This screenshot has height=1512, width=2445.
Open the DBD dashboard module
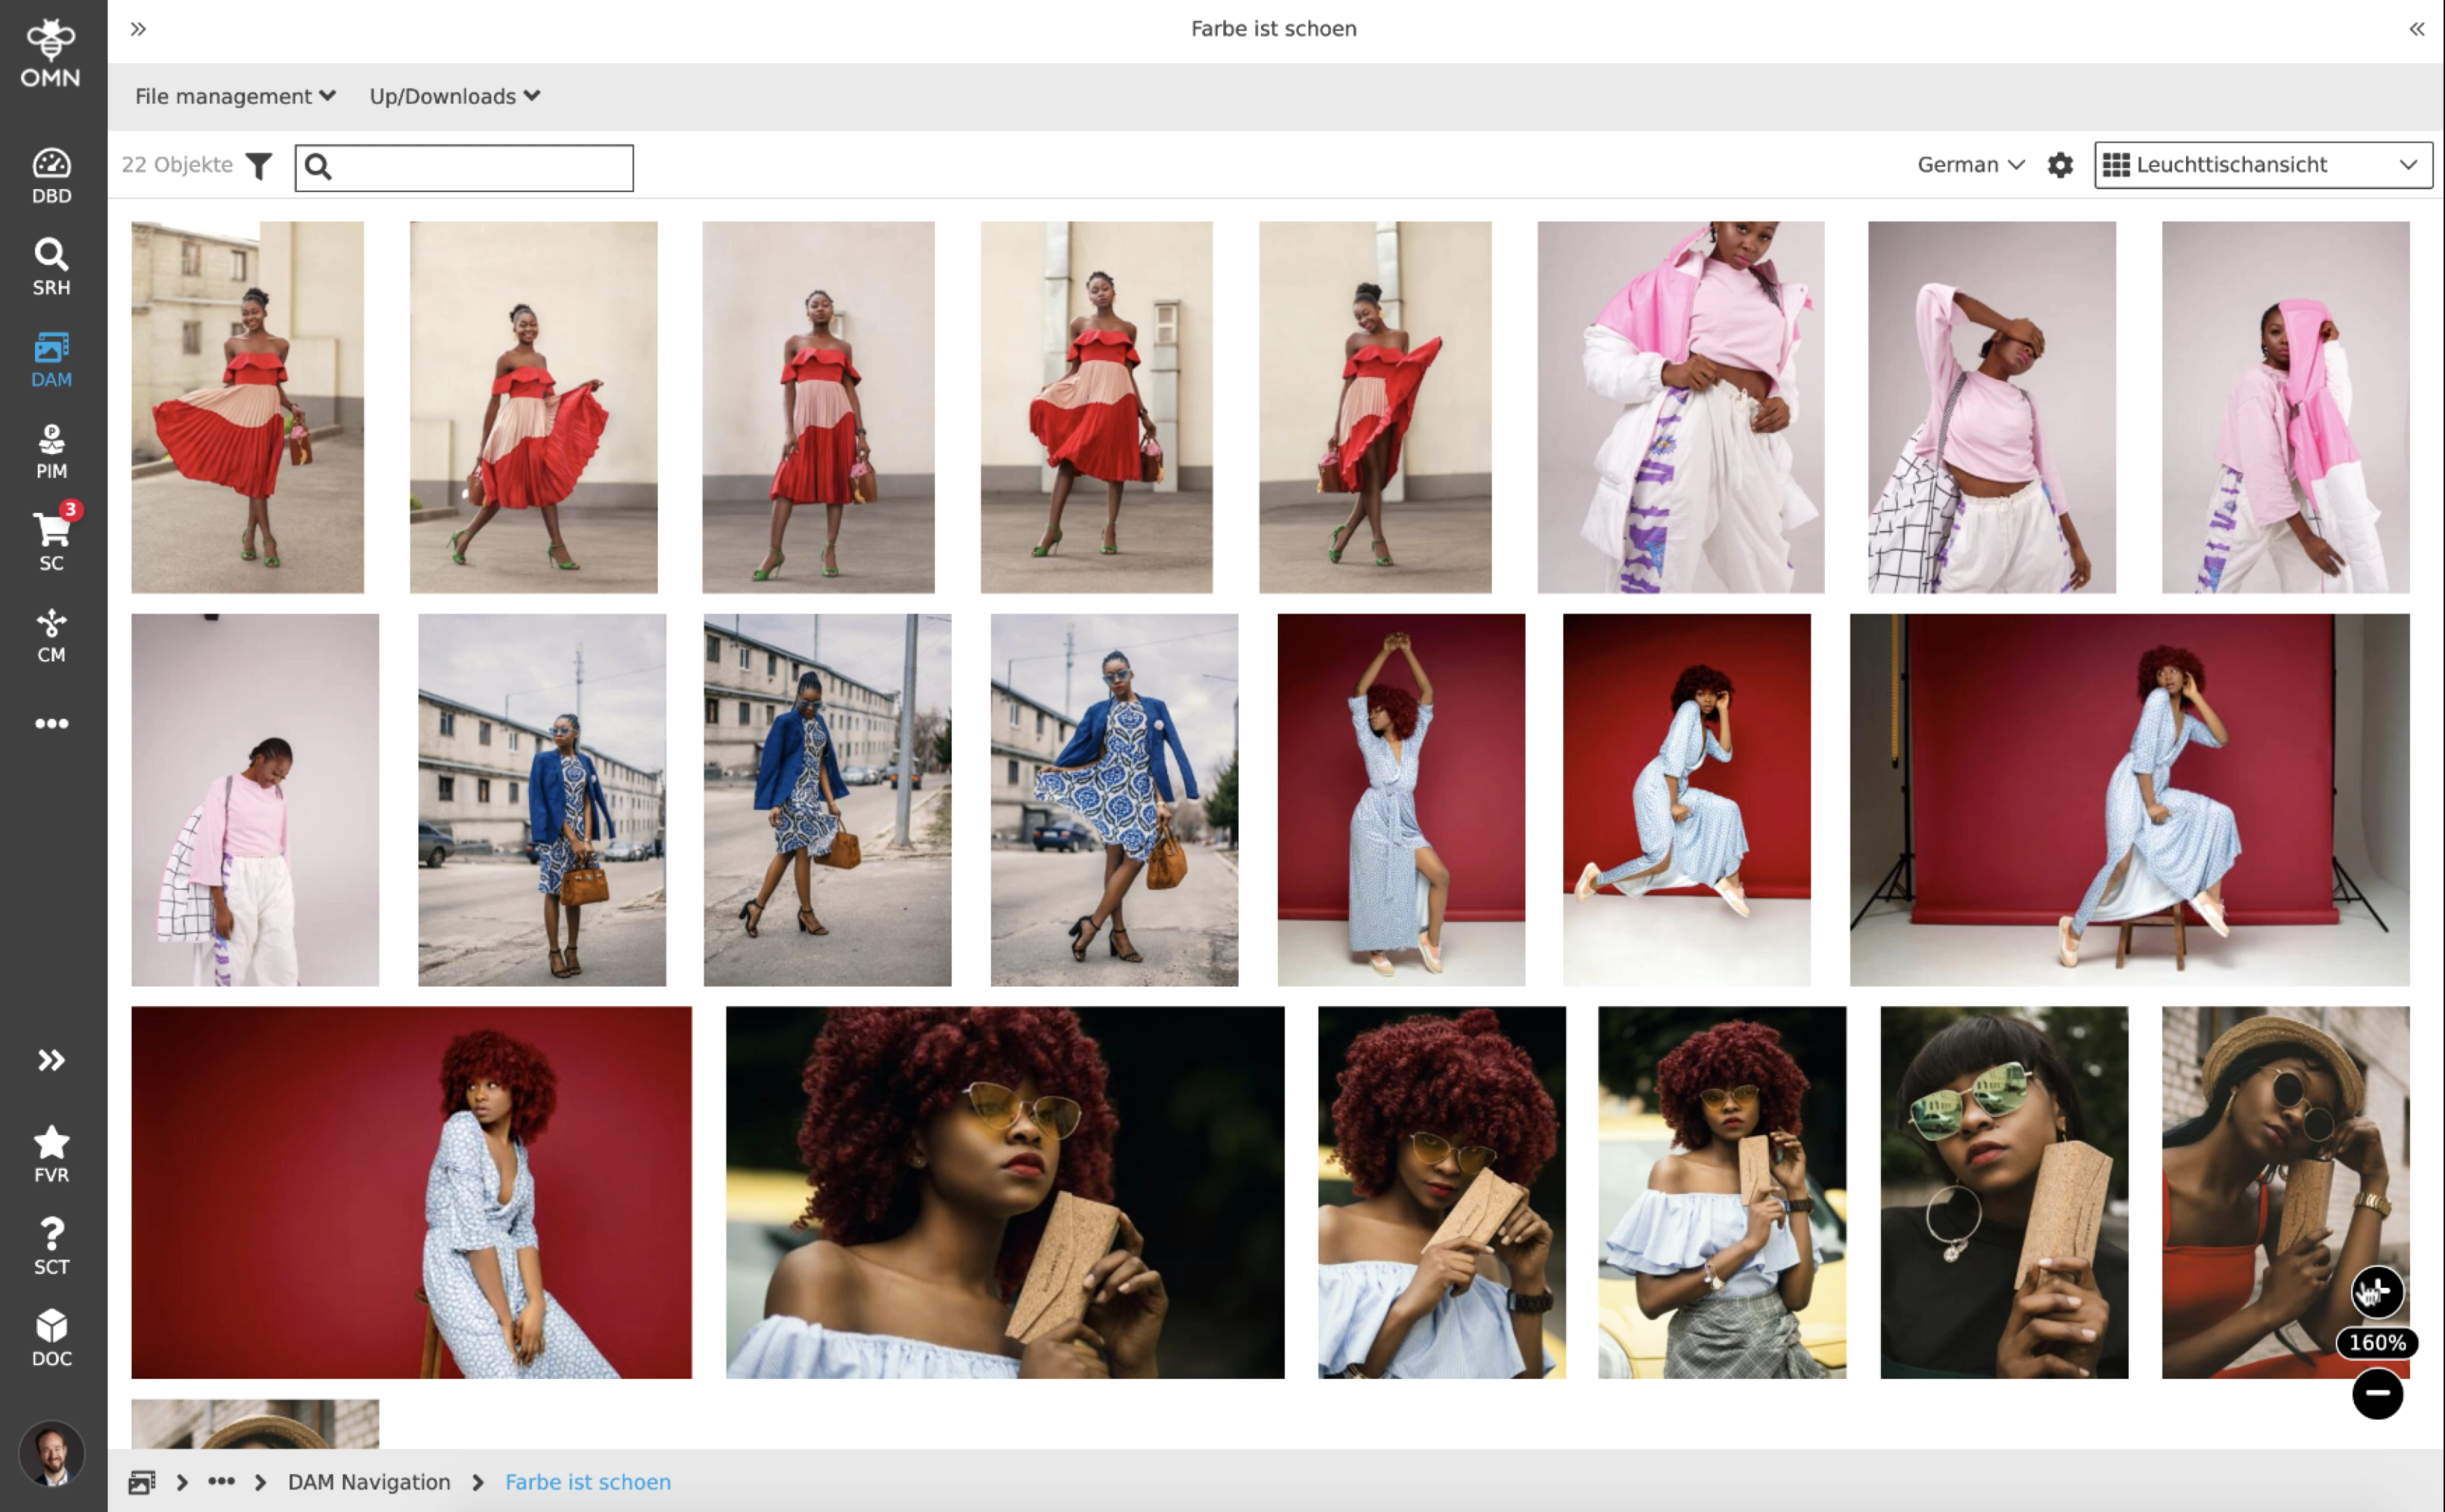(51, 175)
